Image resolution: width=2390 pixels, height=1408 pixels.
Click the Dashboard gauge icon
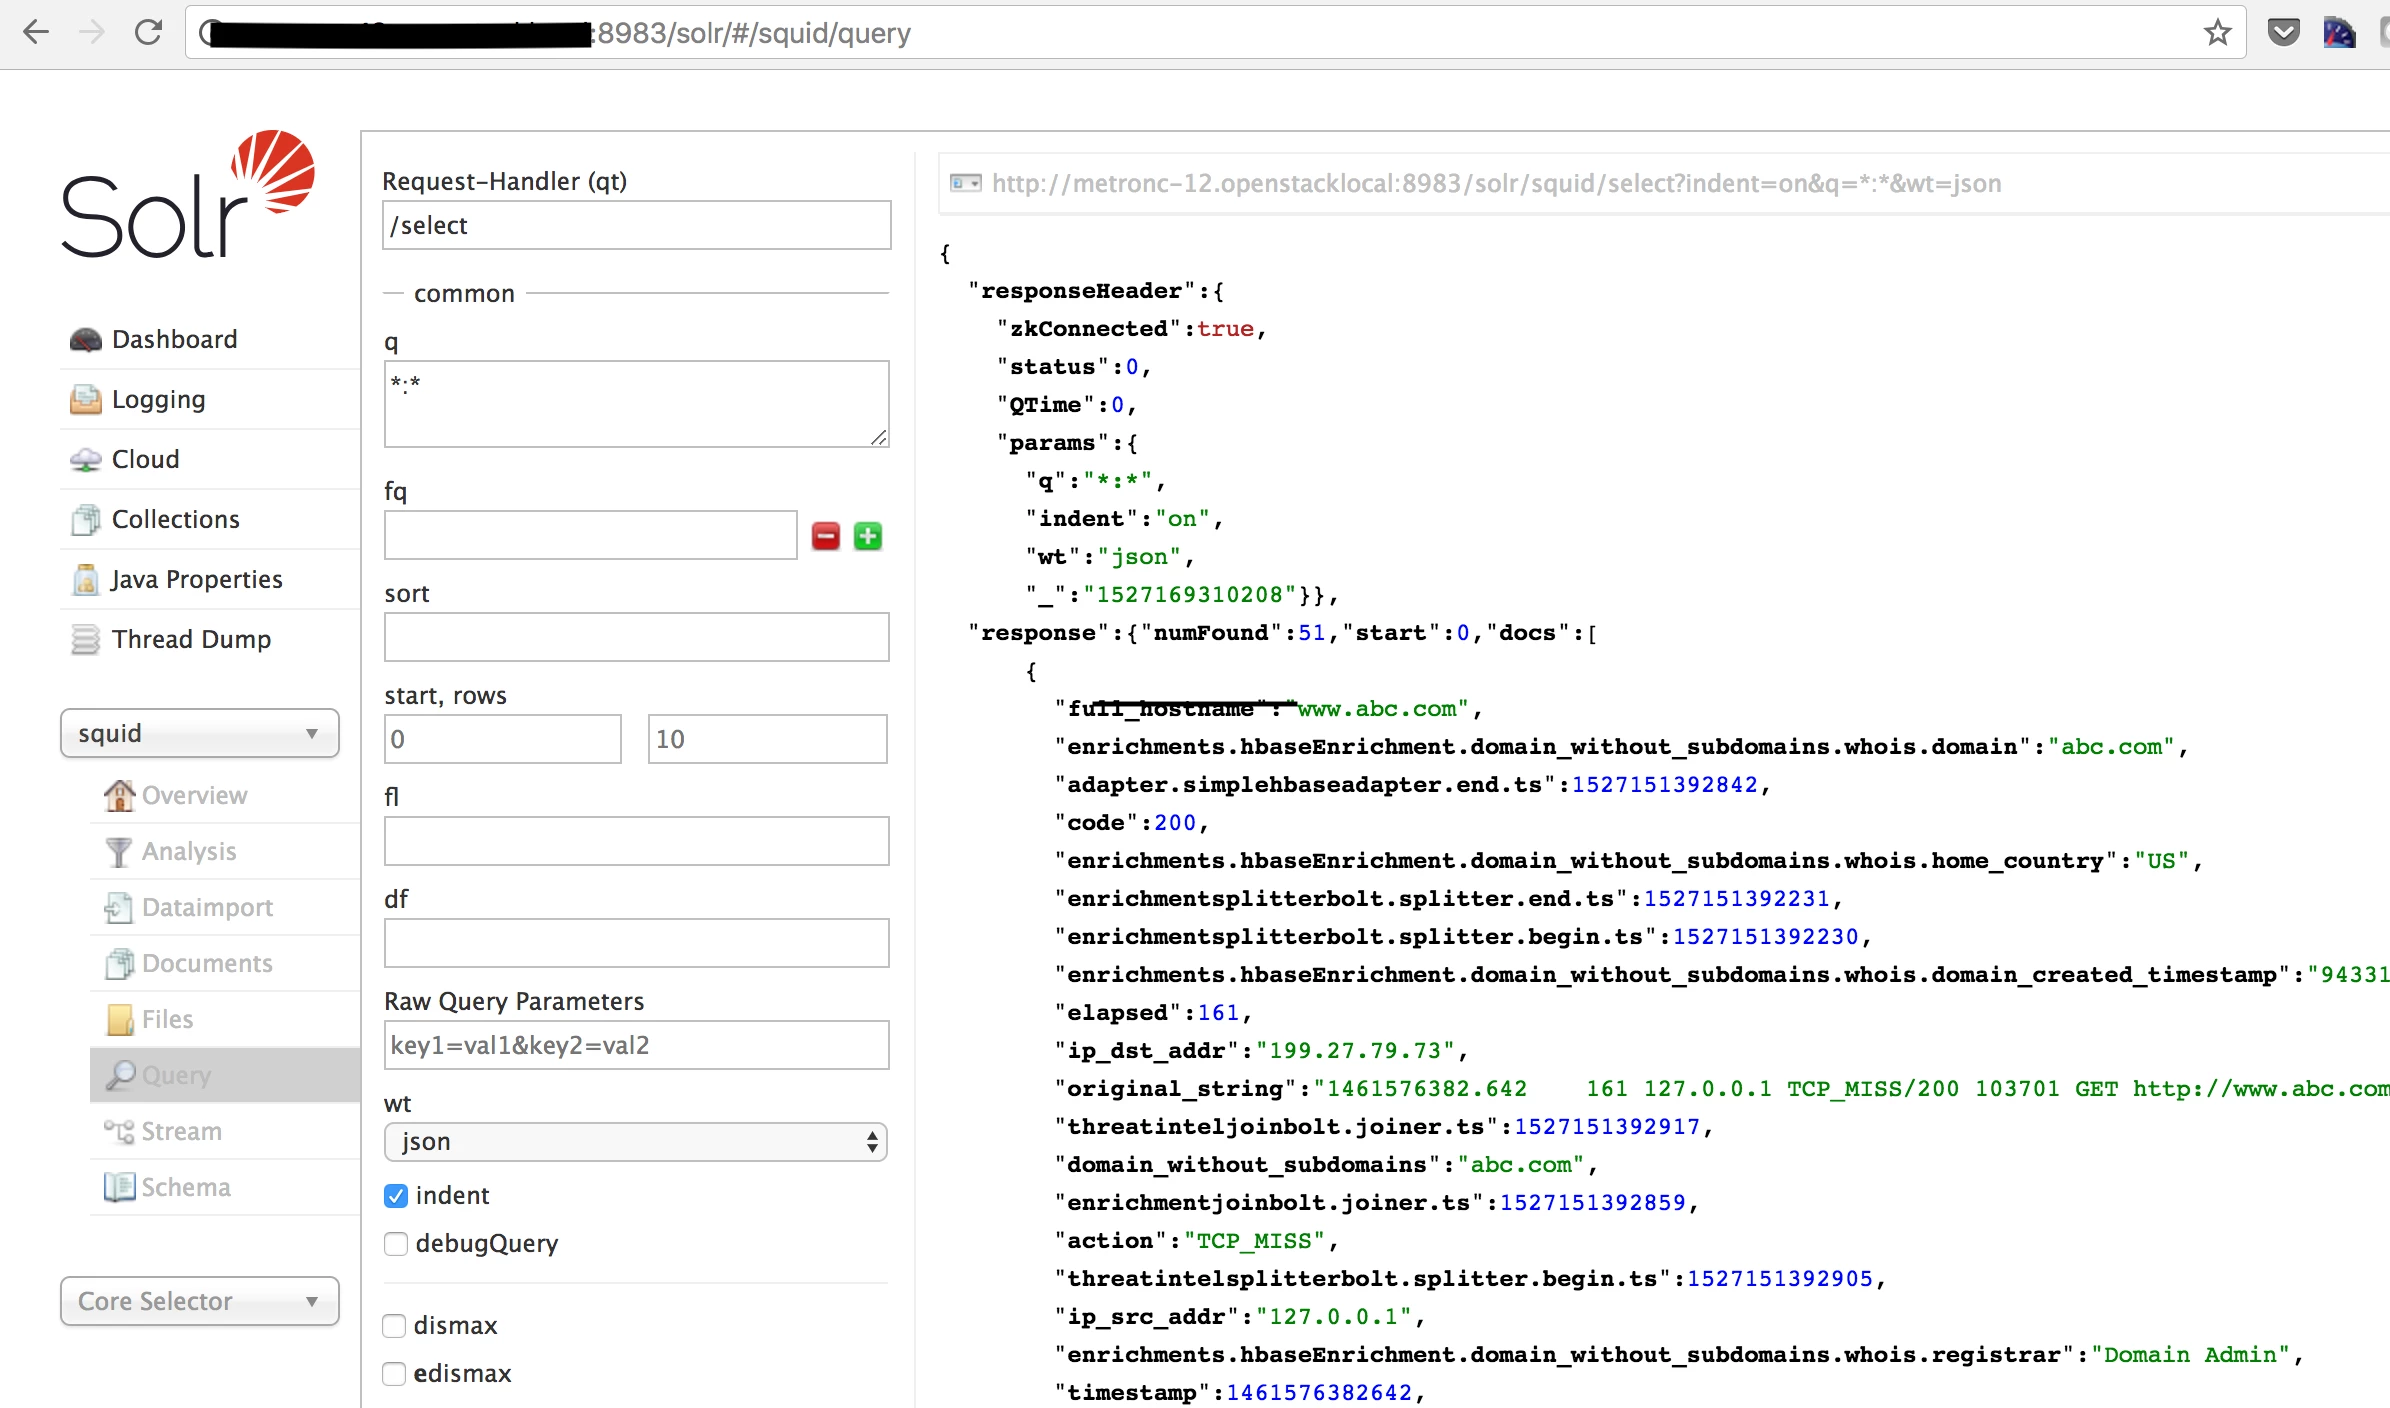[85, 340]
